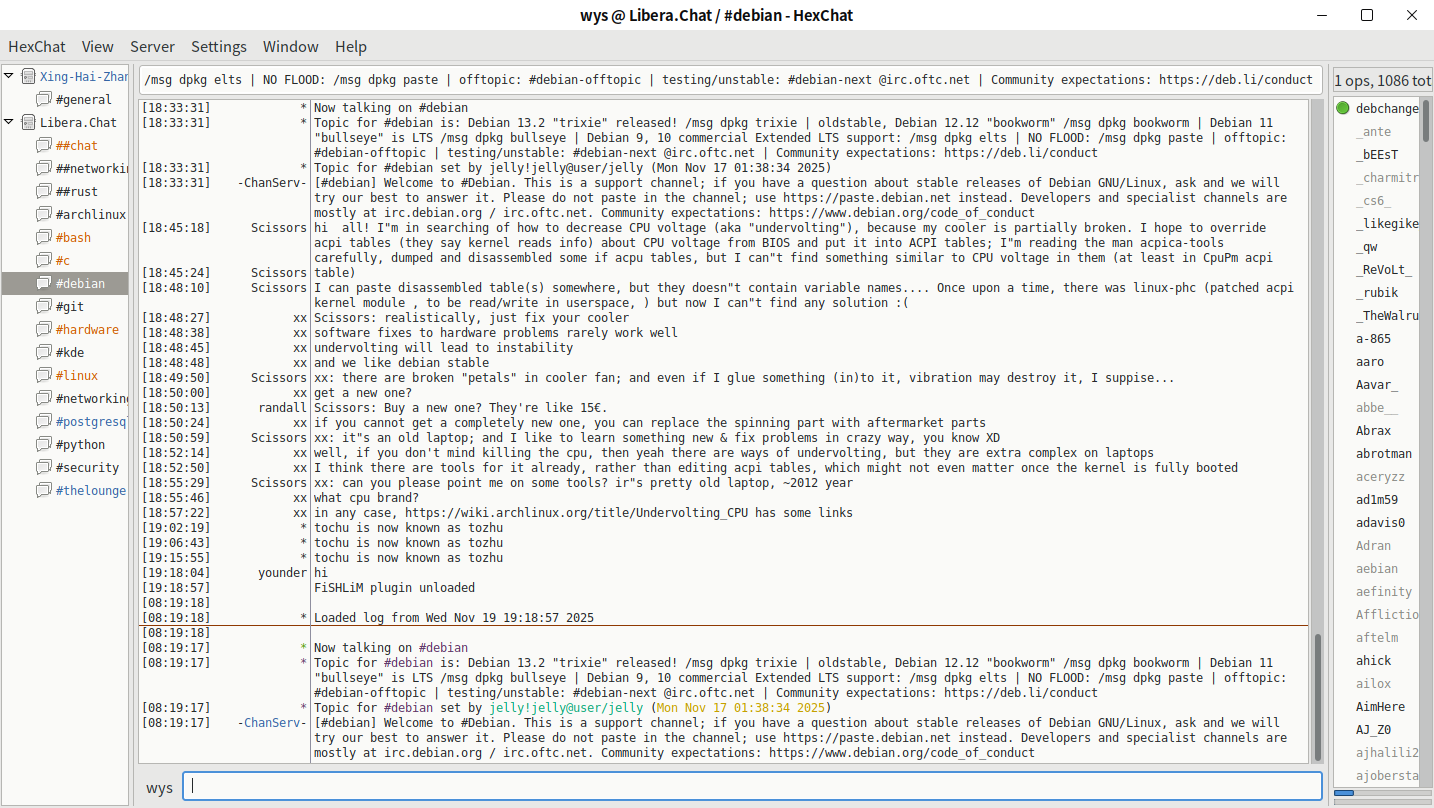The image size is (1434, 808).
Task: Select user Abrax in the user list
Action: (x=1373, y=431)
